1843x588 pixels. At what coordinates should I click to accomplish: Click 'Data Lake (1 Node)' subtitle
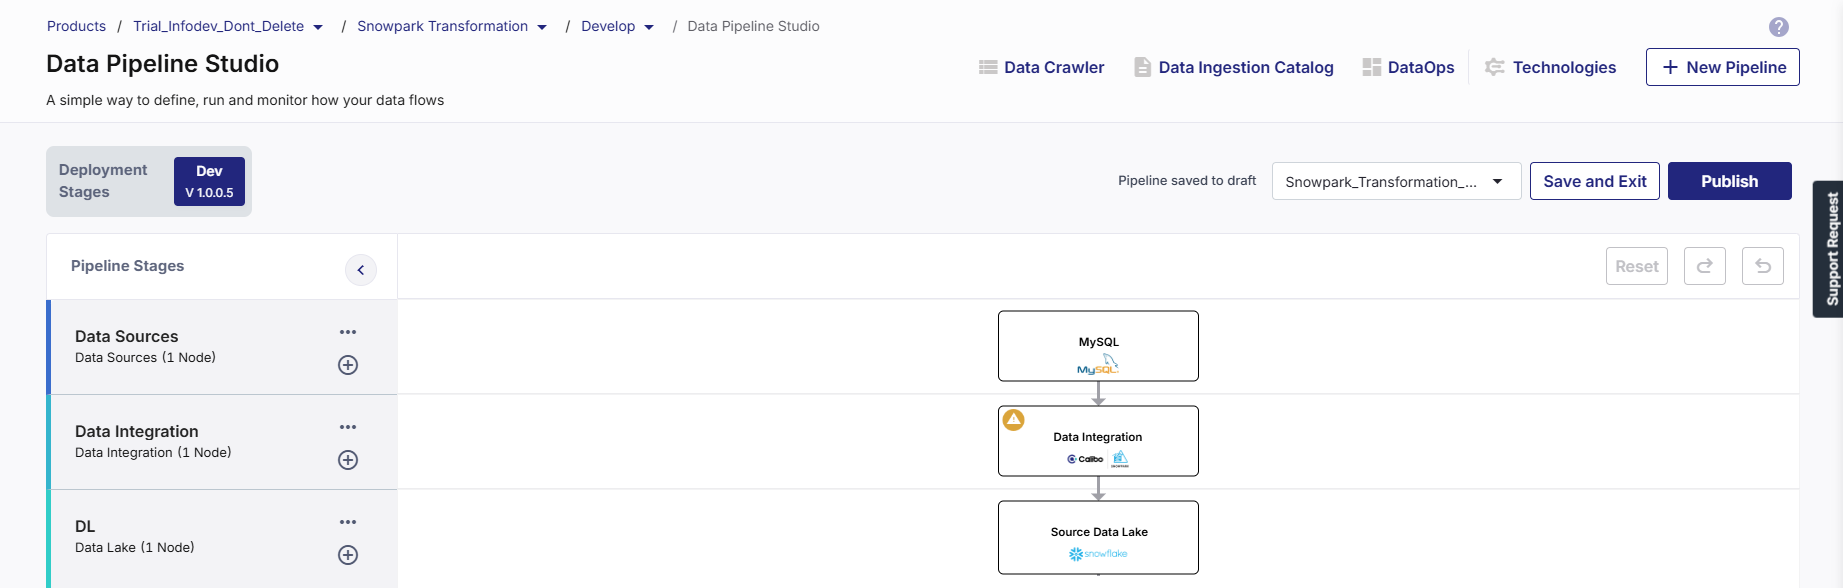135,548
